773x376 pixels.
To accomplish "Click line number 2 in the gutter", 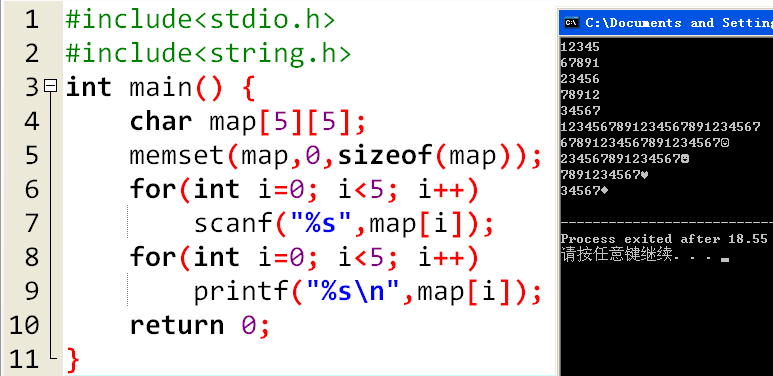I will (x=32, y=53).
